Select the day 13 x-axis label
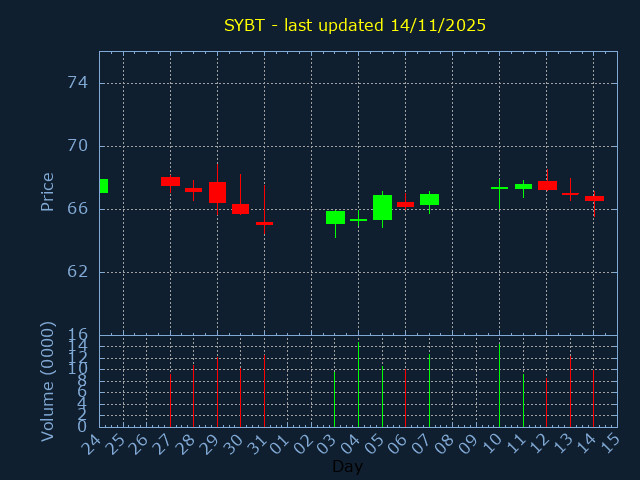 tap(561, 444)
